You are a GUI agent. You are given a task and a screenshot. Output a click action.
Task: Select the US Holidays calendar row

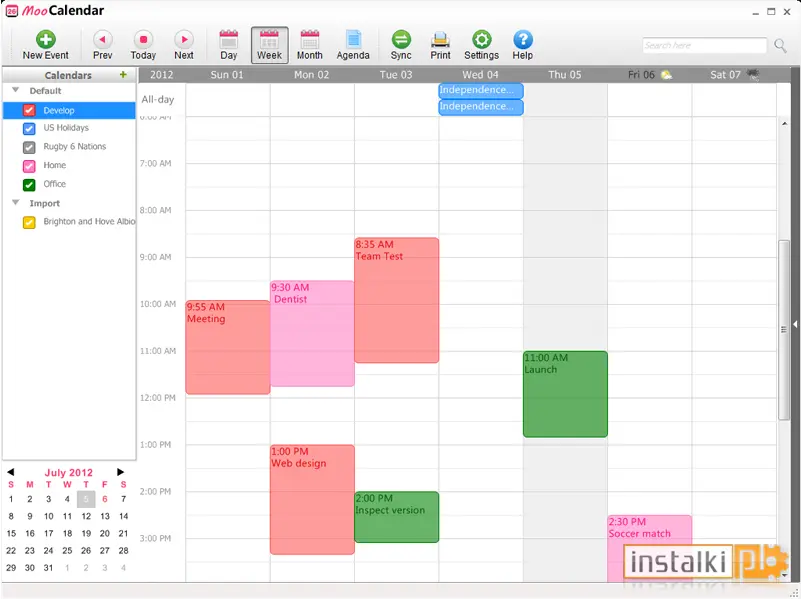point(69,128)
